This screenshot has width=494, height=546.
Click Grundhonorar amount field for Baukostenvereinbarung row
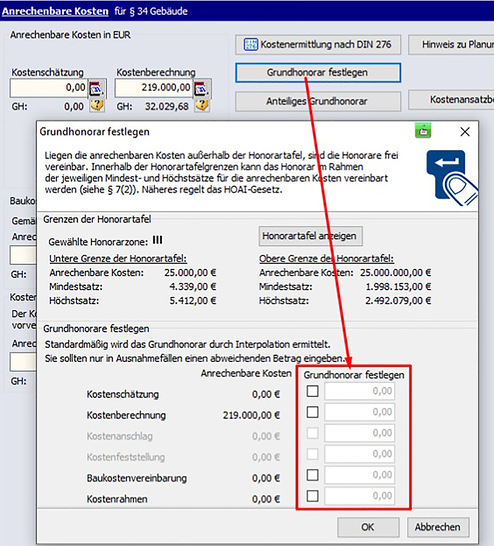pyautogui.click(x=360, y=475)
